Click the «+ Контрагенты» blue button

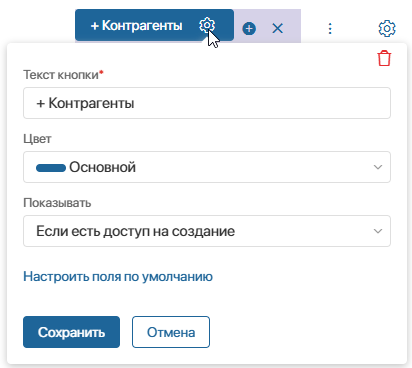pos(154,25)
